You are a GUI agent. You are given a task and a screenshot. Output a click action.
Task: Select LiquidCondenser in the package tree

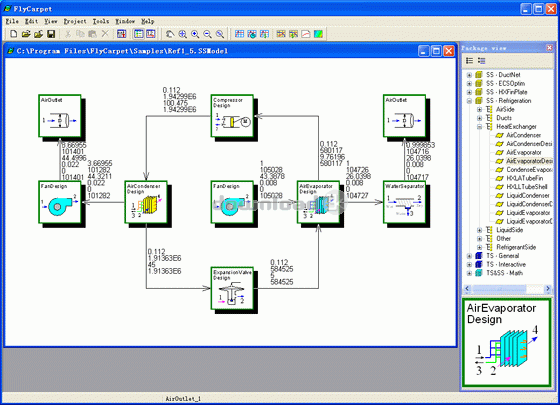pos(528,196)
